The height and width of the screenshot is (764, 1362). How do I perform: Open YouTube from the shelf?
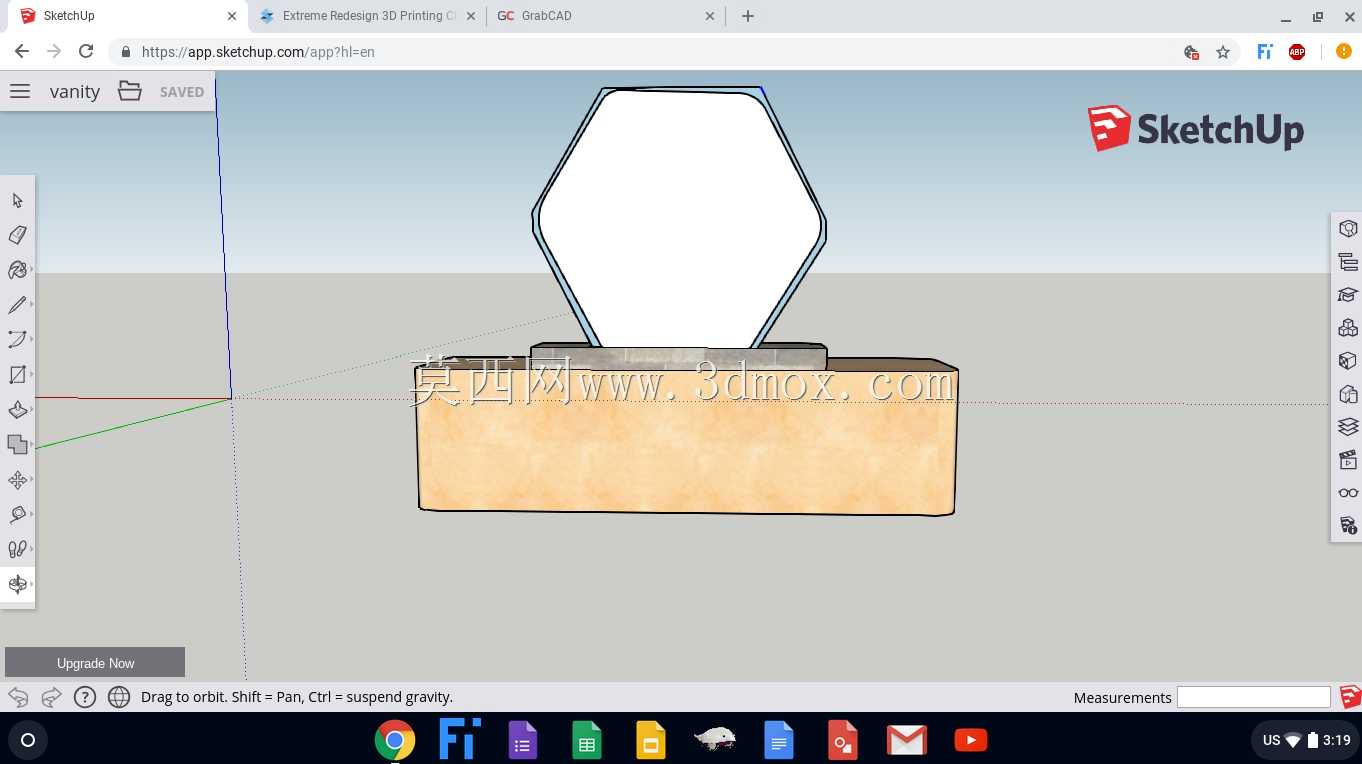click(971, 740)
